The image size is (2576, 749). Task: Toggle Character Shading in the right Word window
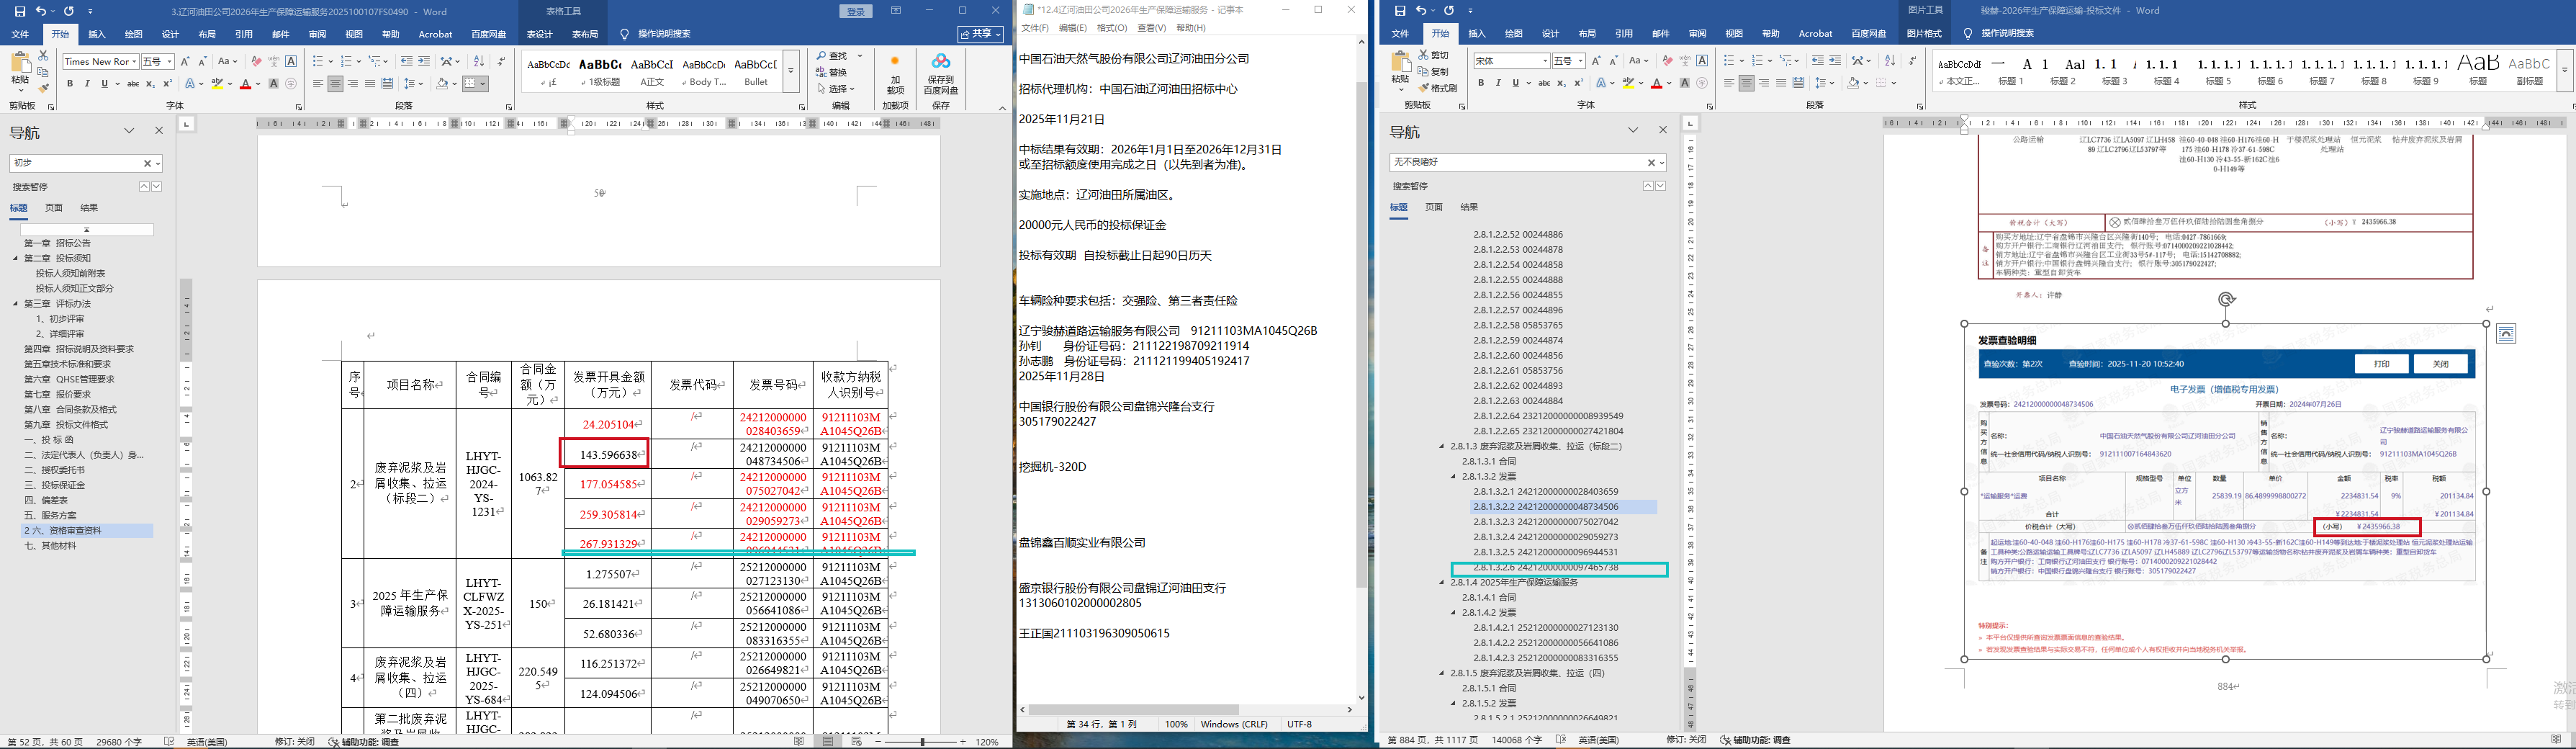pyautogui.click(x=1684, y=83)
